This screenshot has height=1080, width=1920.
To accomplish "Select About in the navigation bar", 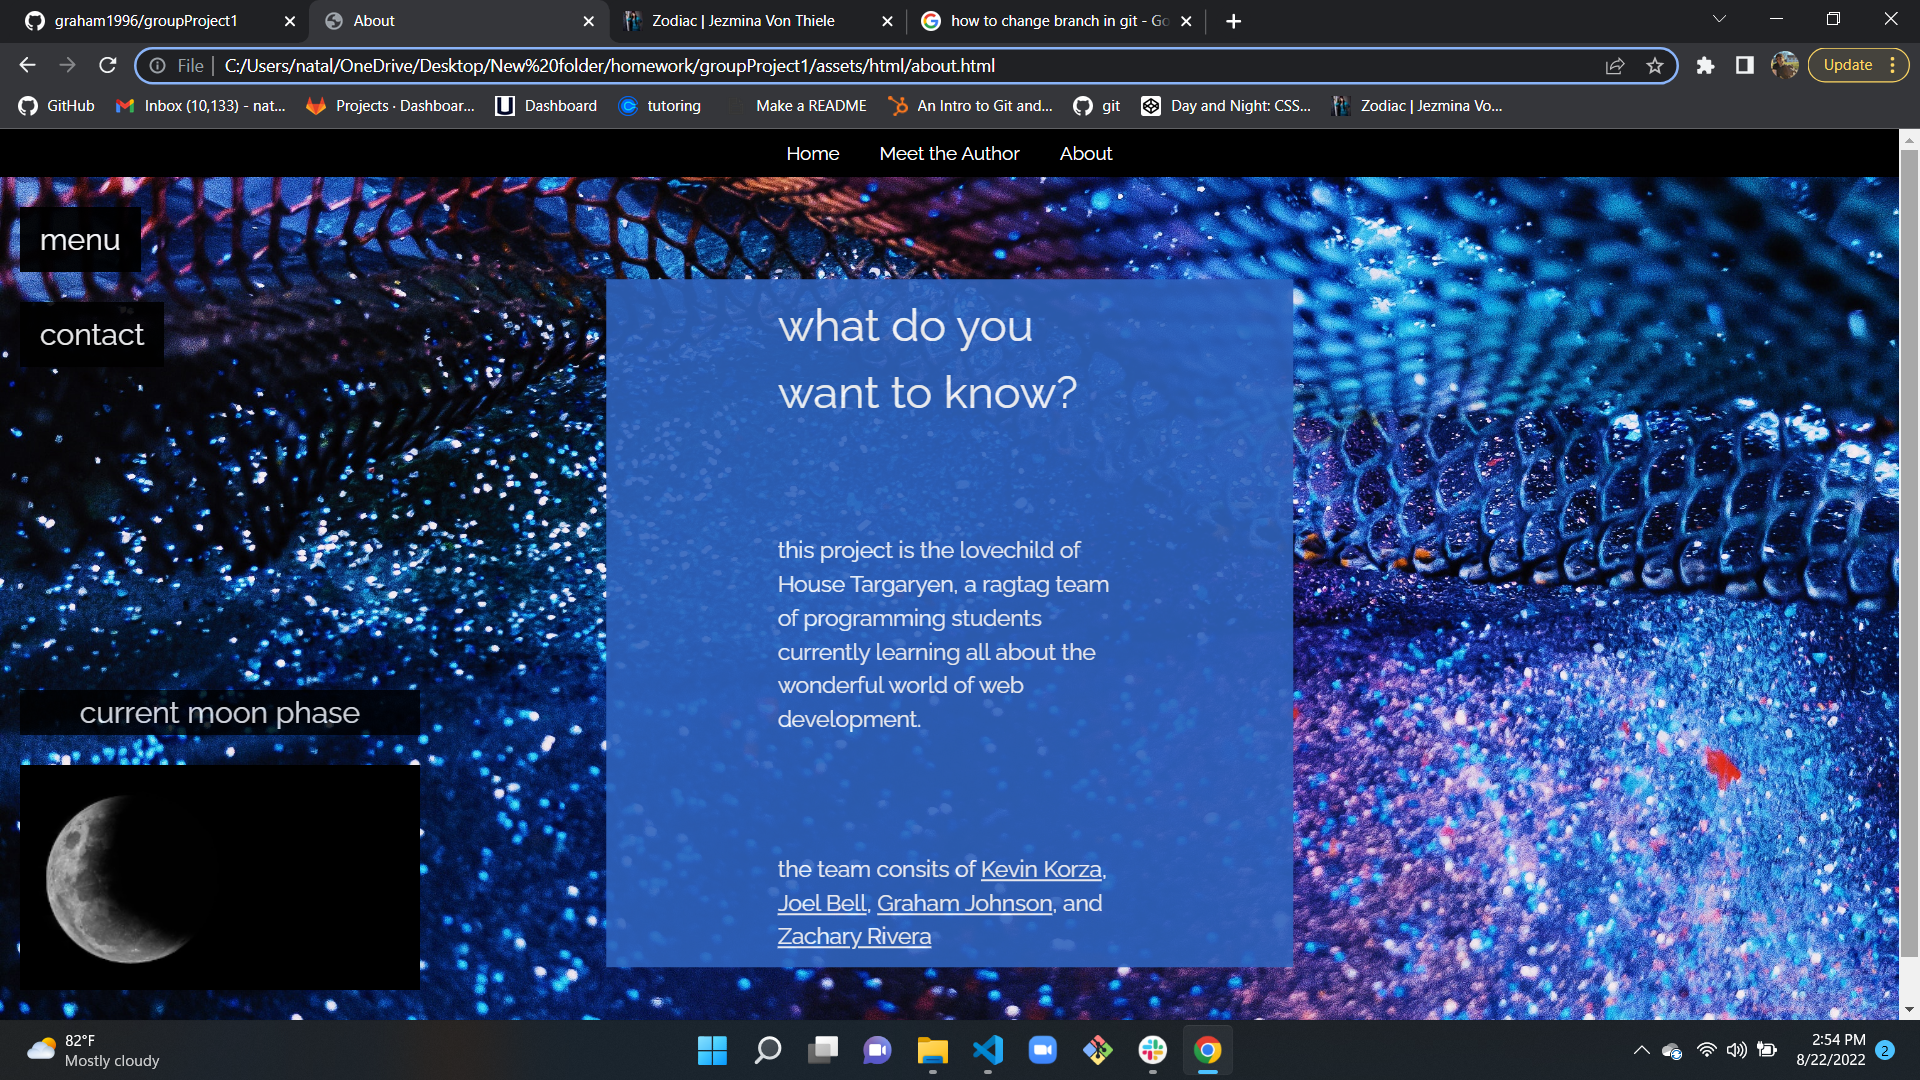I will [x=1085, y=154].
